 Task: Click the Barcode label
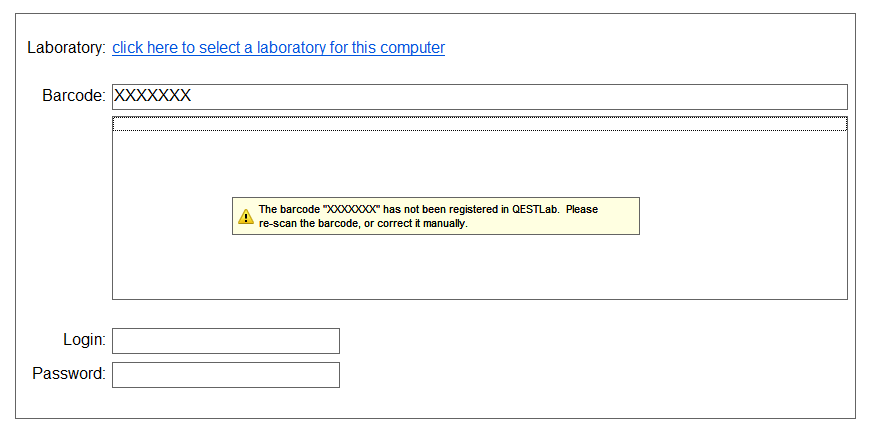coord(73,96)
